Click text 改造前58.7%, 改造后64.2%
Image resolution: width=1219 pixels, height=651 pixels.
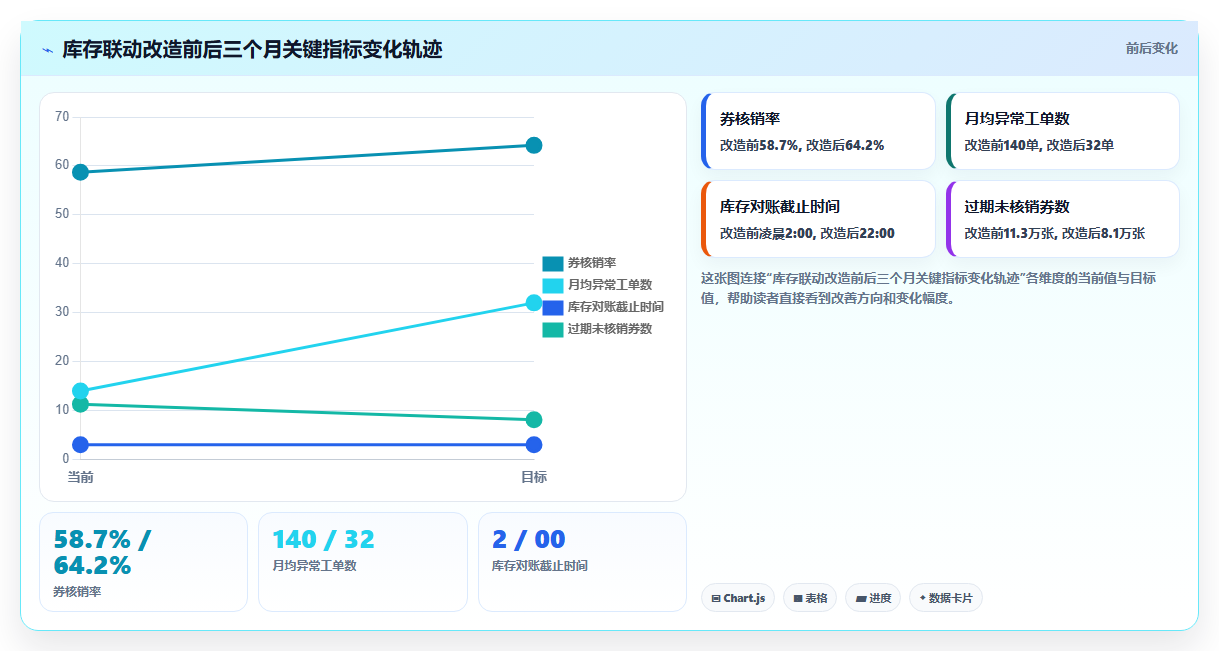tap(802, 145)
